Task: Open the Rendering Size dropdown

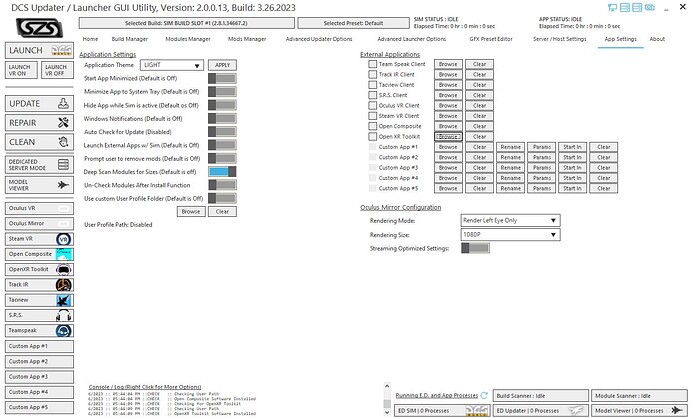Action: tap(510, 235)
